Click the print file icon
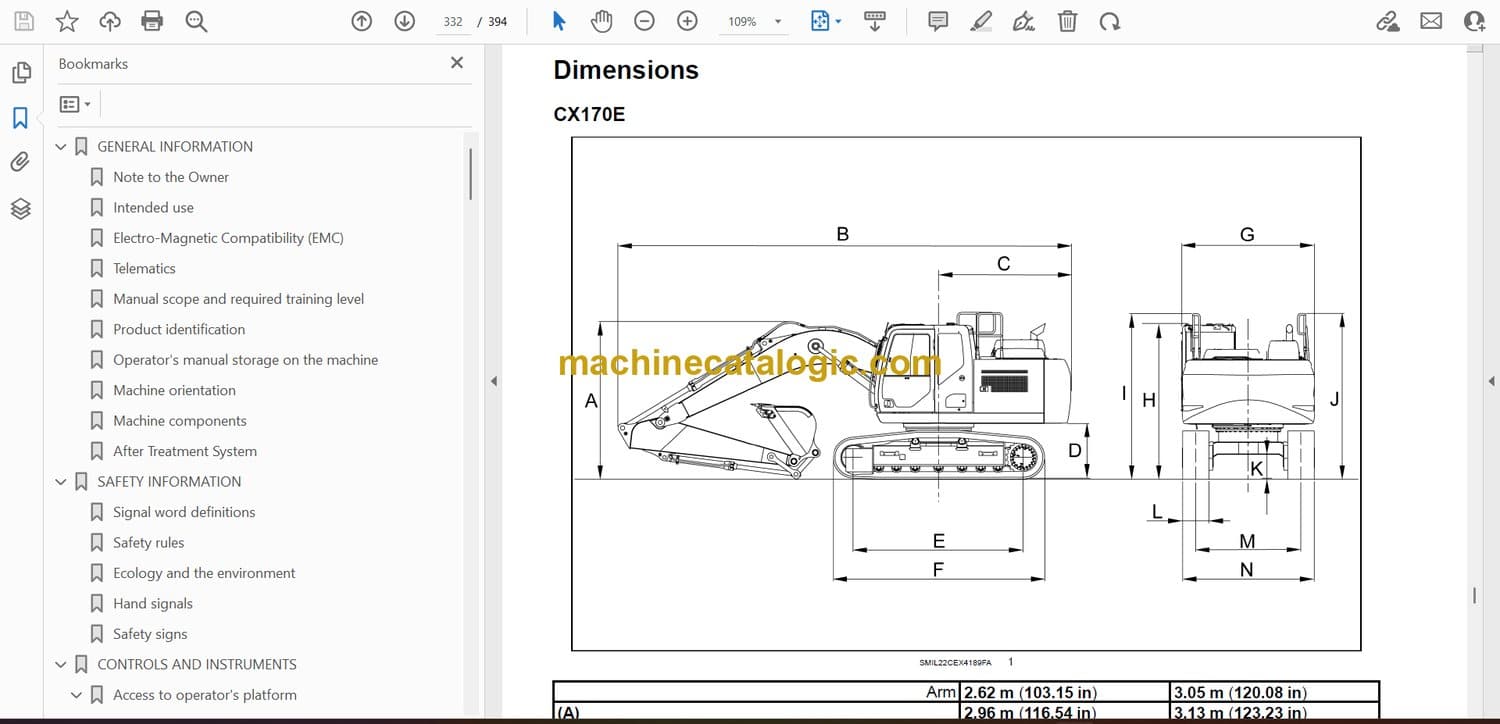1500x724 pixels. (x=152, y=21)
